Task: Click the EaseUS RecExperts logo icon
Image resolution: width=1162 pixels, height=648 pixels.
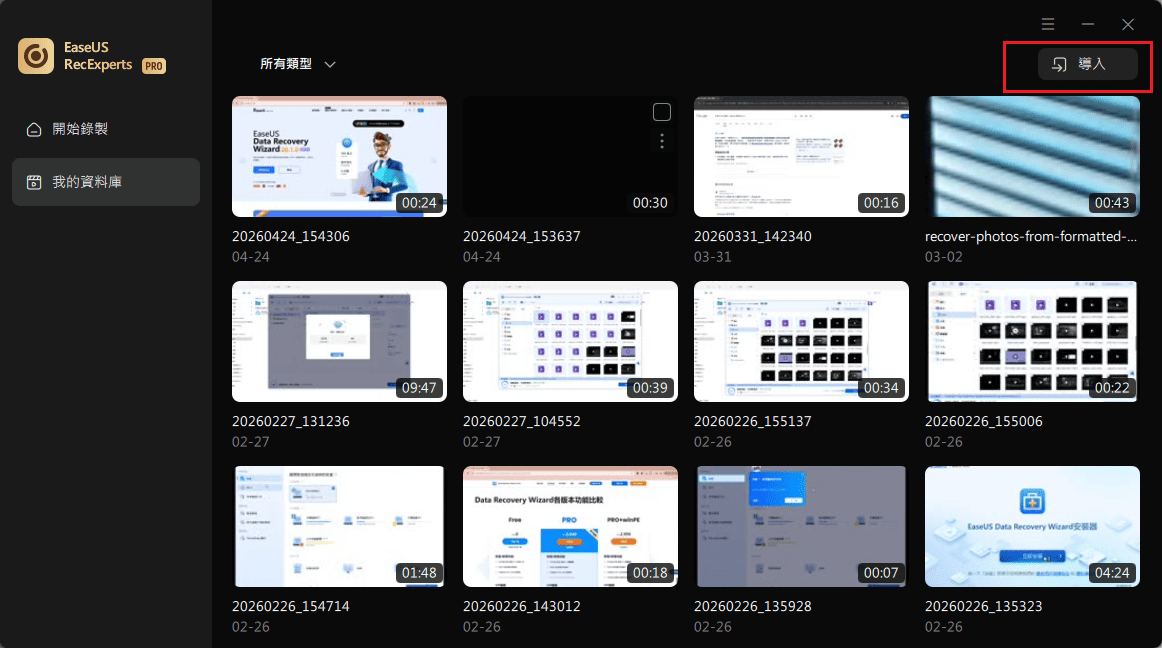Action: [36, 56]
